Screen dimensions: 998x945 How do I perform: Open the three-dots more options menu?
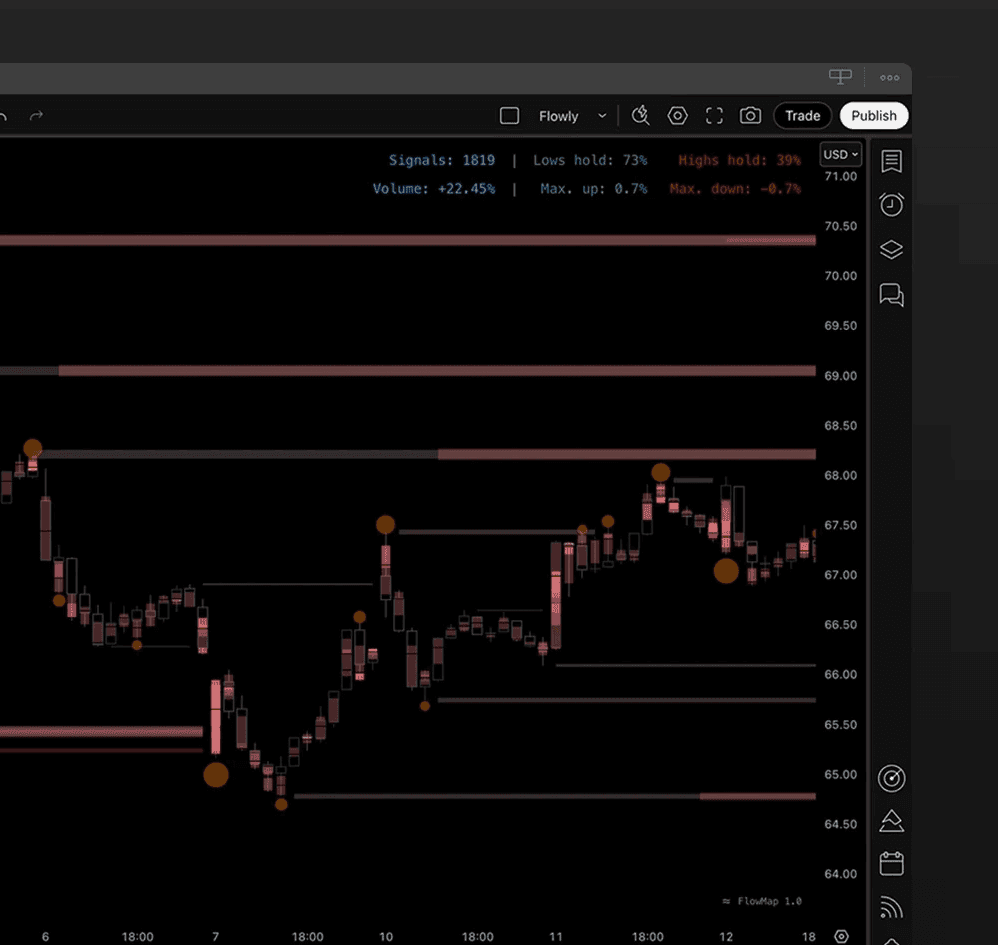(889, 78)
